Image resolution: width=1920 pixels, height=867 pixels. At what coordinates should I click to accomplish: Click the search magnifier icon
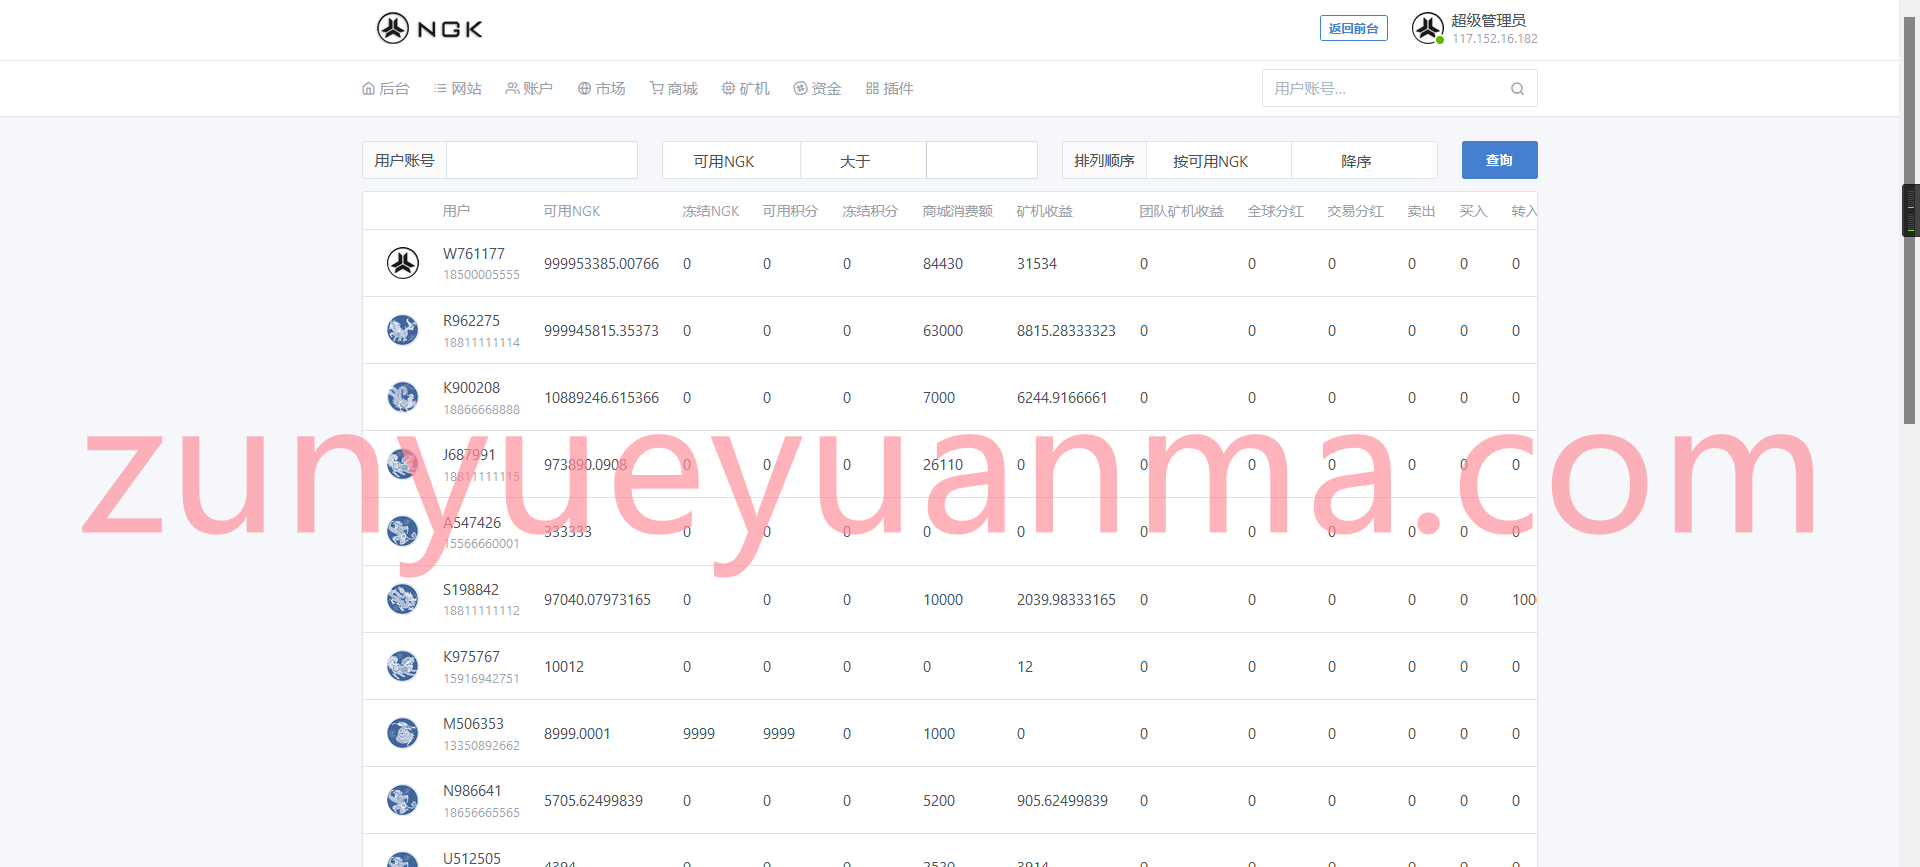coord(1517,88)
